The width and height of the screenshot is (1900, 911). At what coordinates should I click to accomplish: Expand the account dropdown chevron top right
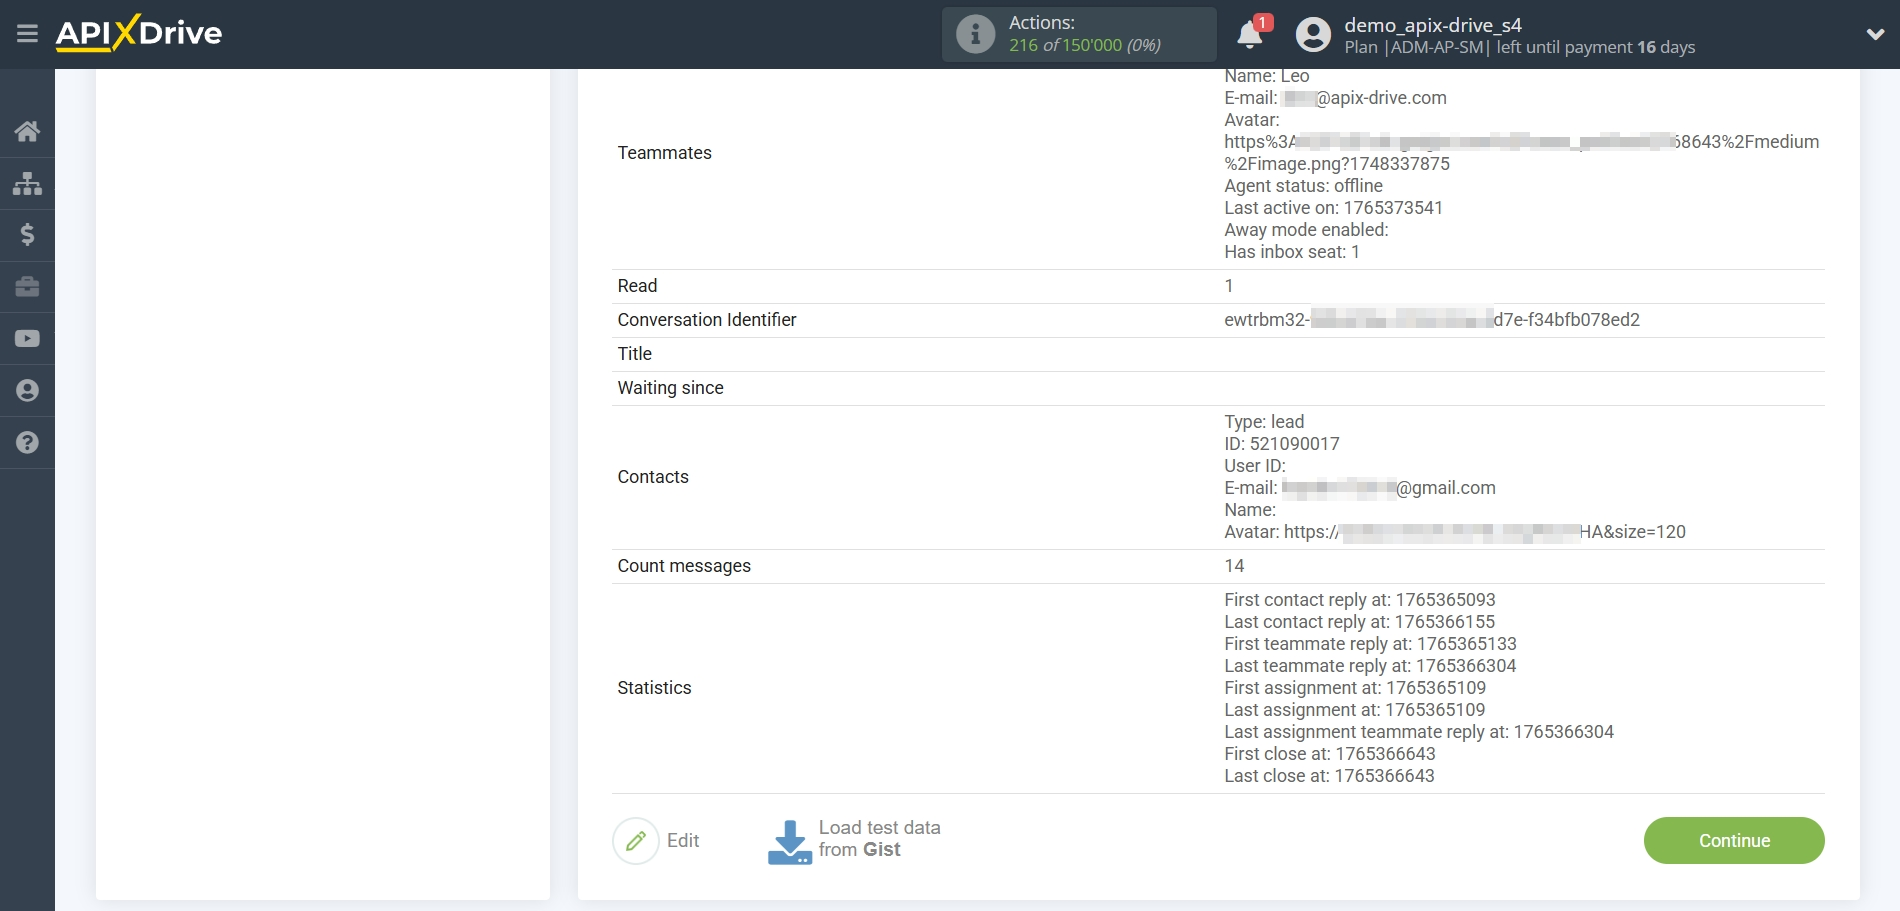[x=1874, y=33]
